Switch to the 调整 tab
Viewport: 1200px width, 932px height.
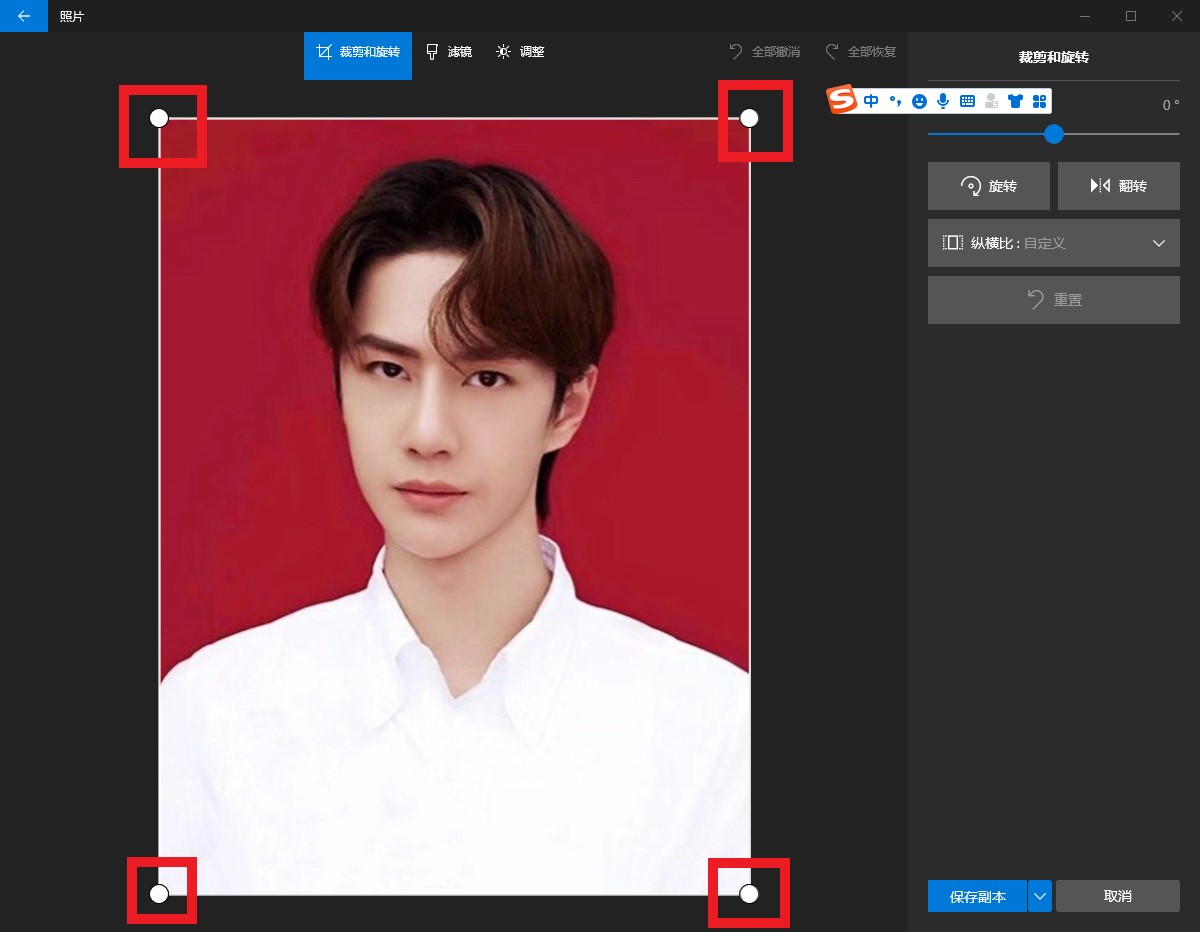coord(521,52)
